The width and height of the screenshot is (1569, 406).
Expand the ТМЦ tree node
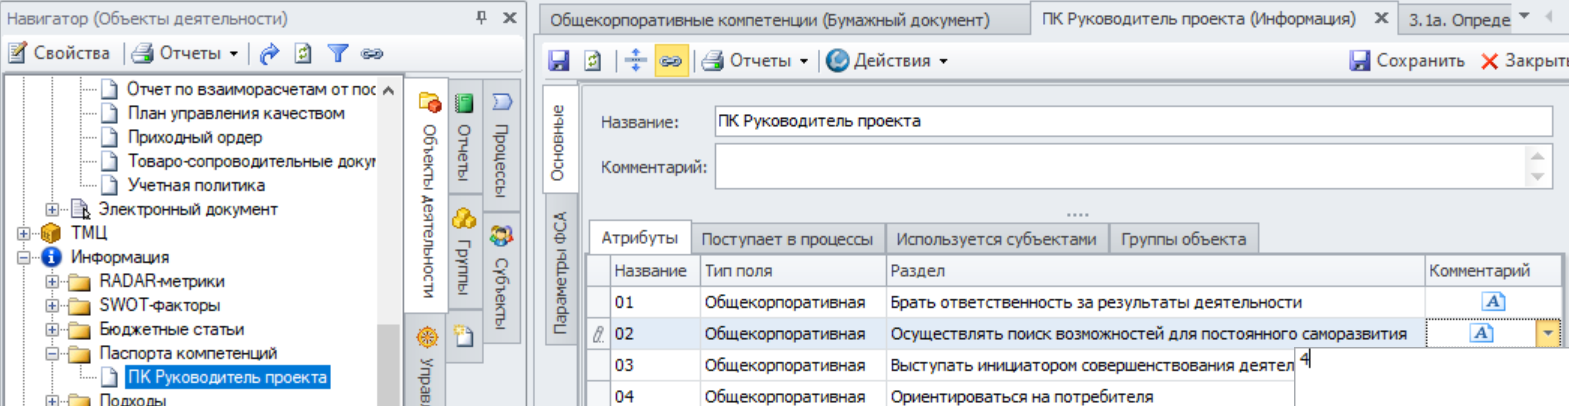coord(24,233)
